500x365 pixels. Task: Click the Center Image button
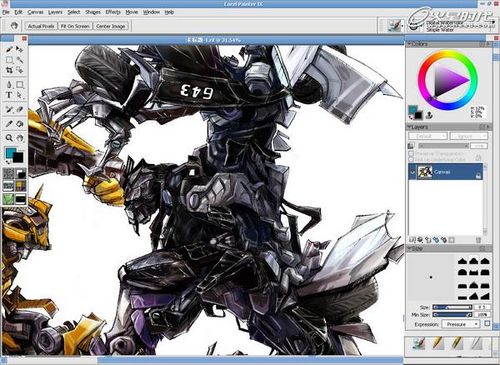111,26
